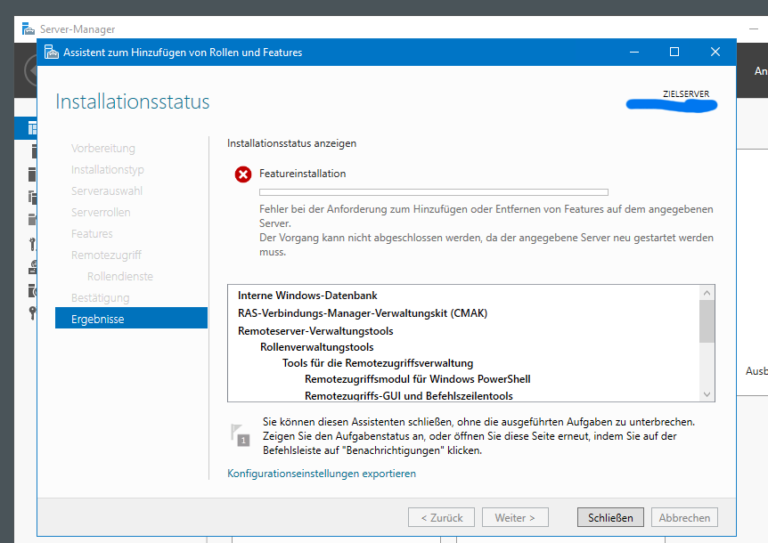
Task: Click the Zurück button
Action: coord(441,517)
